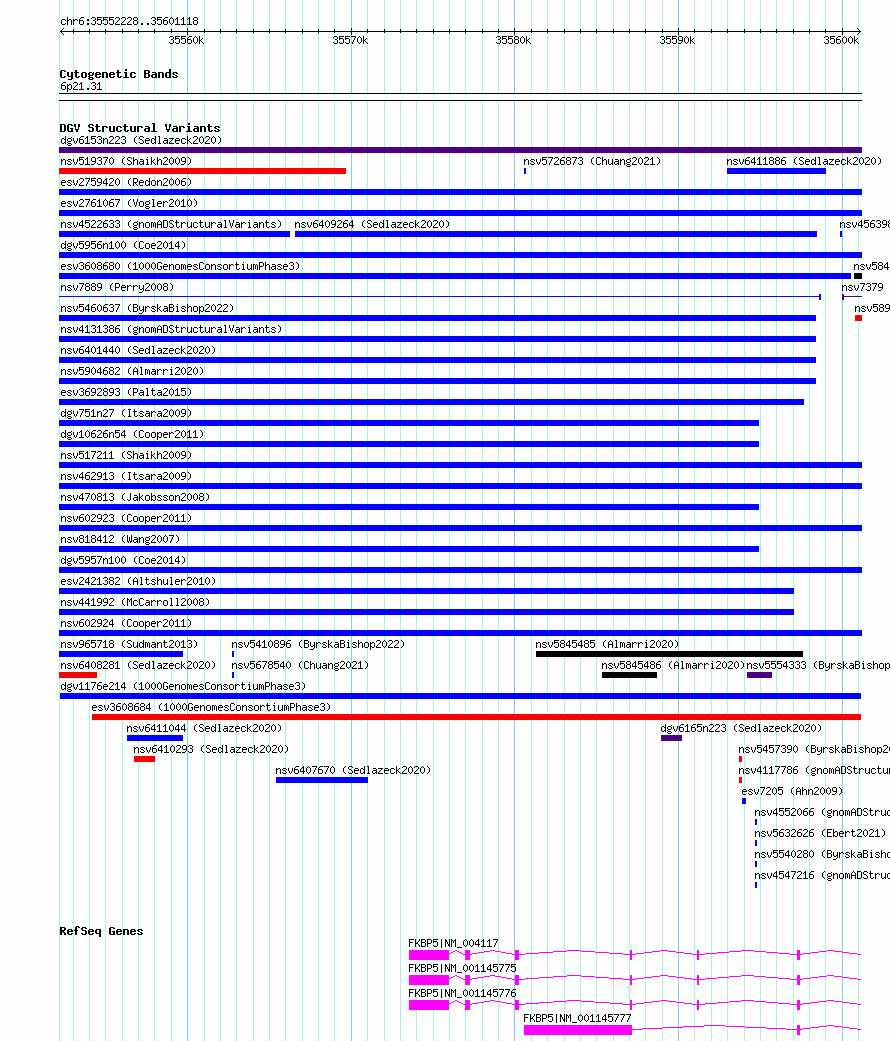Viewport: 890px width, 1041px height.
Task: Click nsv5410896 (ByrskaBishop2022) label
Action: [318, 645]
